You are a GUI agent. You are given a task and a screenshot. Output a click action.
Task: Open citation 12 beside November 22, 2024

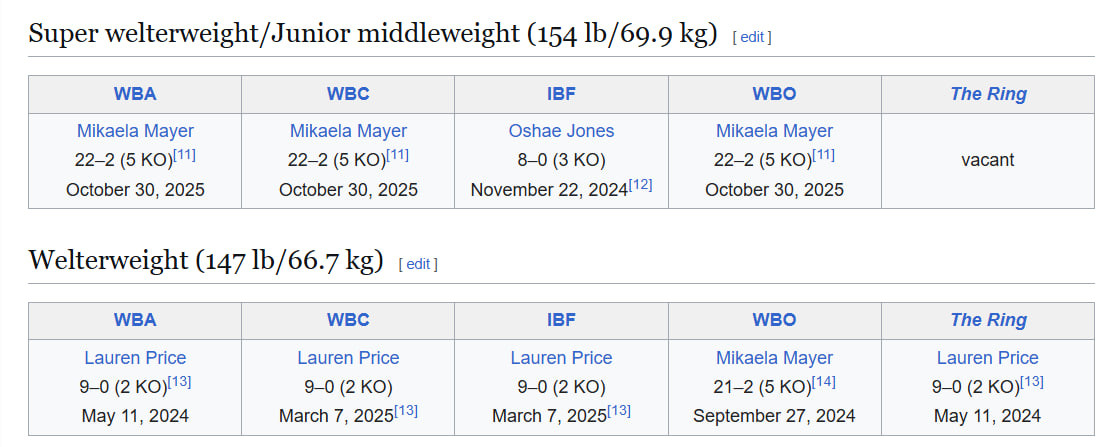point(641,184)
